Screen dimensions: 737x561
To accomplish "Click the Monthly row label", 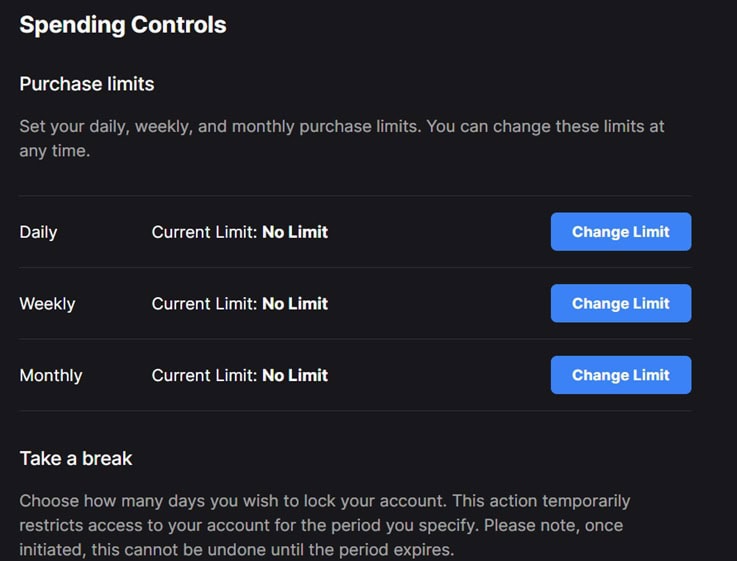I will coord(51,376).
